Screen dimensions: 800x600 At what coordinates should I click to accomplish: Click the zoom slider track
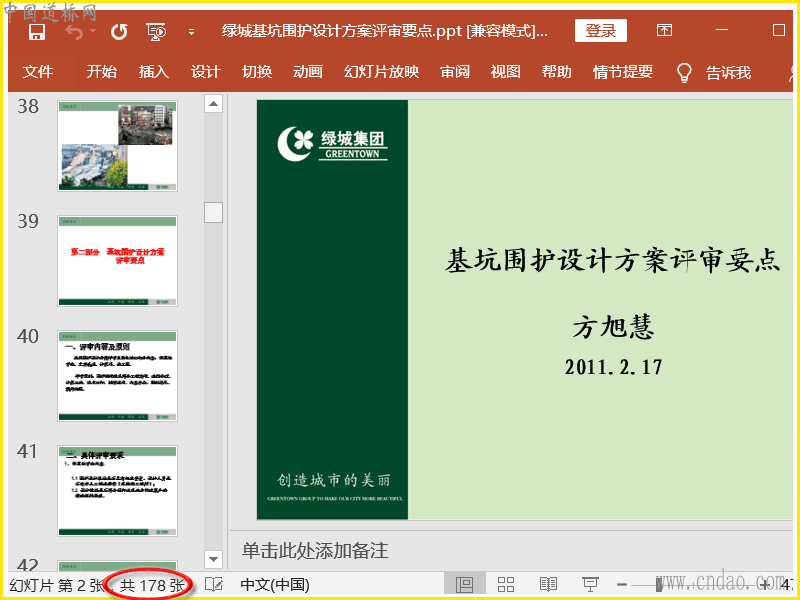point(694,585)
